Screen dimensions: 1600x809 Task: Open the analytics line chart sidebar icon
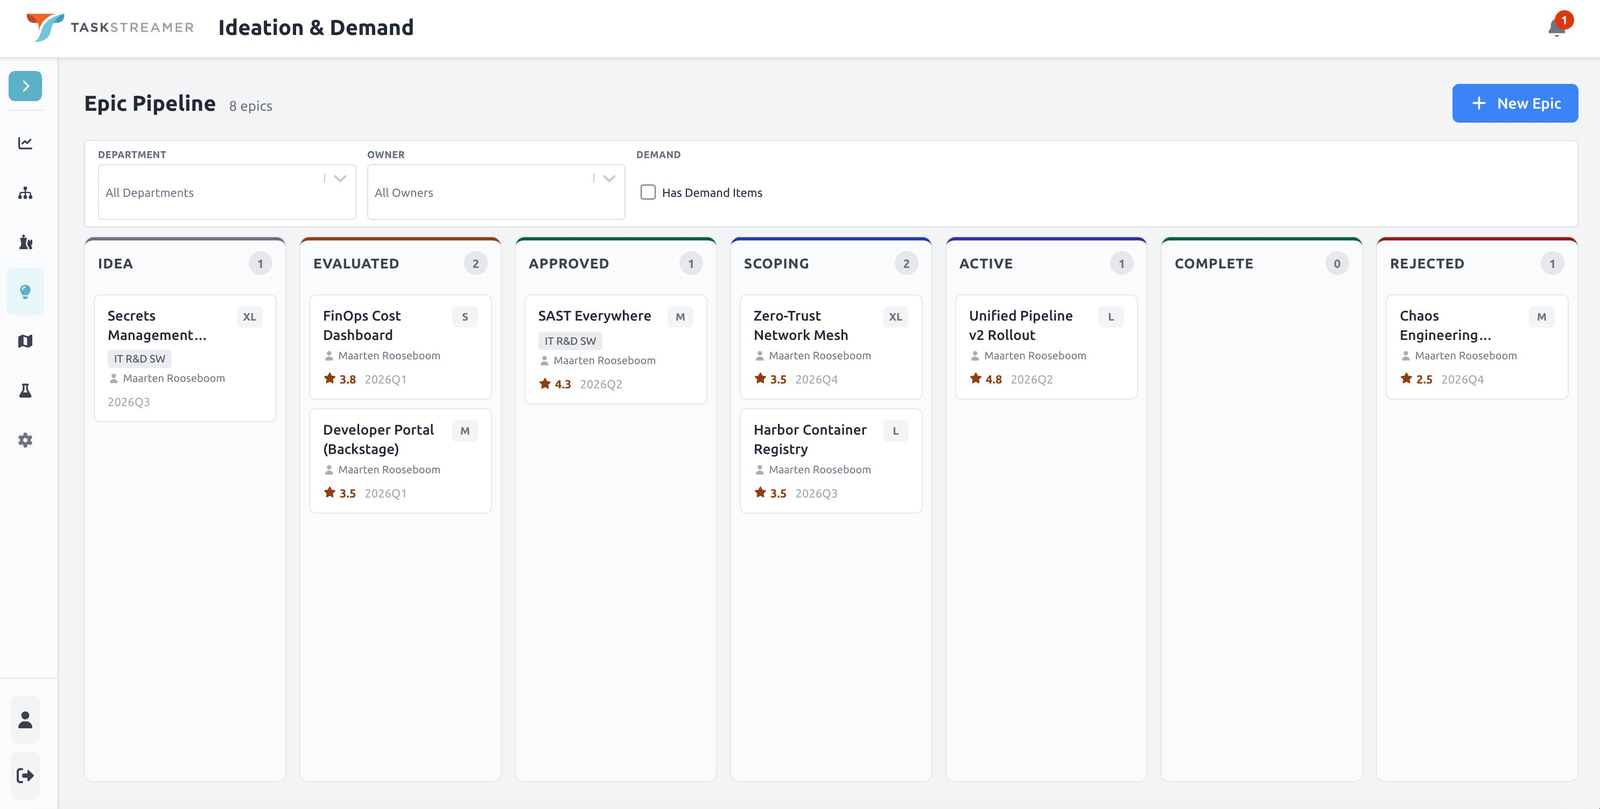(25, 143)
